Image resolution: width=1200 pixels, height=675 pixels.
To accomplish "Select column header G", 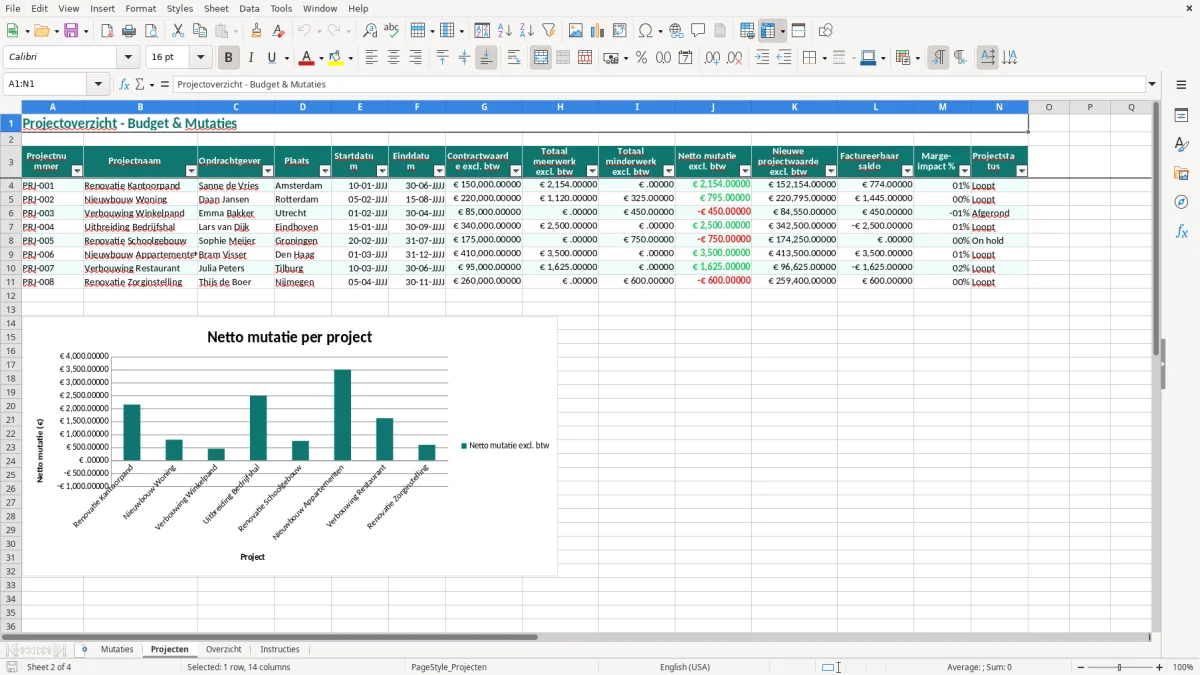I will coord(484,107).
